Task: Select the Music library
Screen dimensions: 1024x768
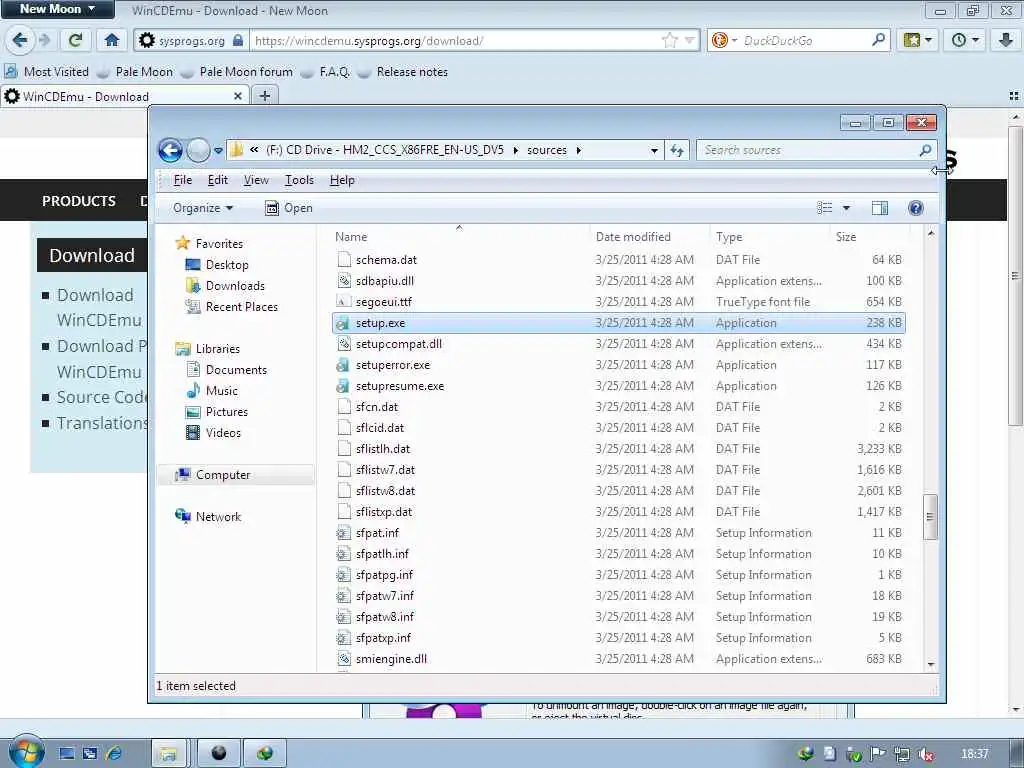Action: [x=212, y=391]
